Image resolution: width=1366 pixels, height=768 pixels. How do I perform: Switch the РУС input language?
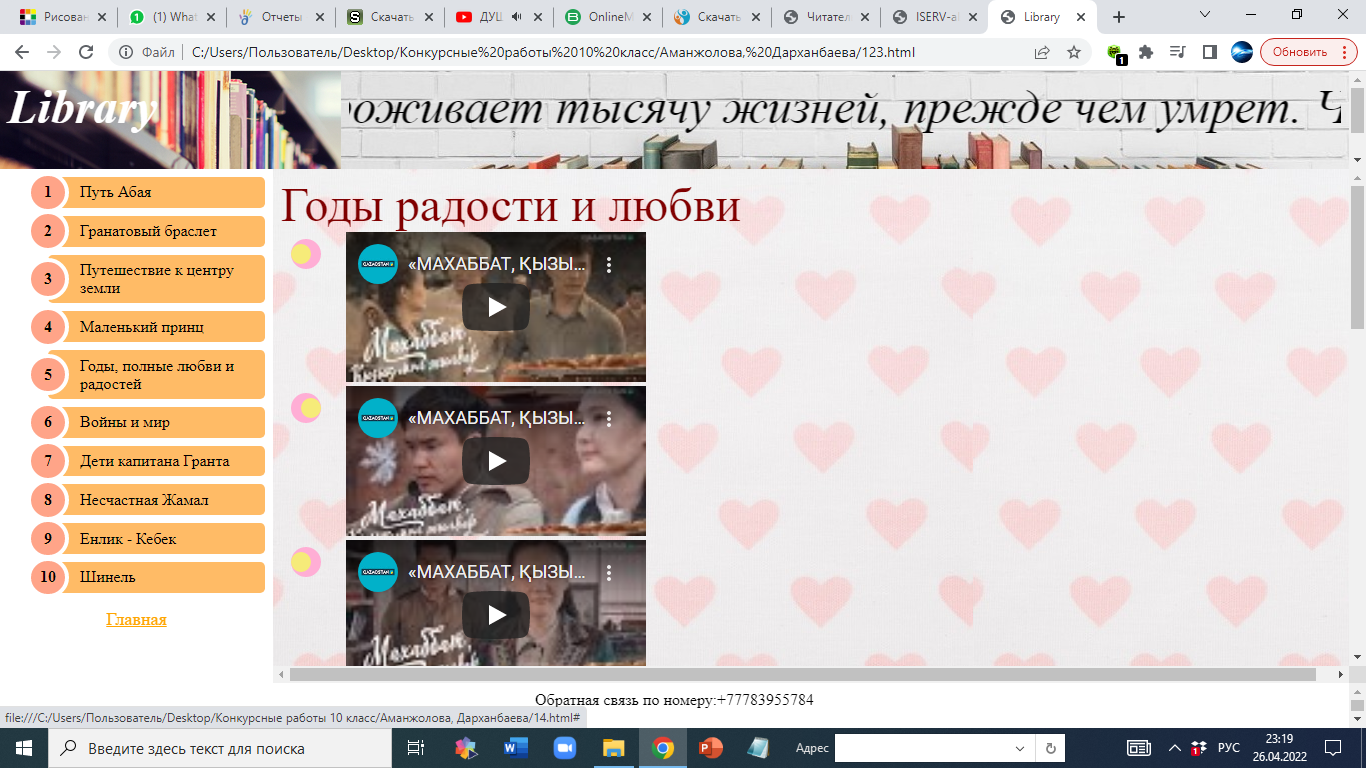click(x=1229, y=748)
